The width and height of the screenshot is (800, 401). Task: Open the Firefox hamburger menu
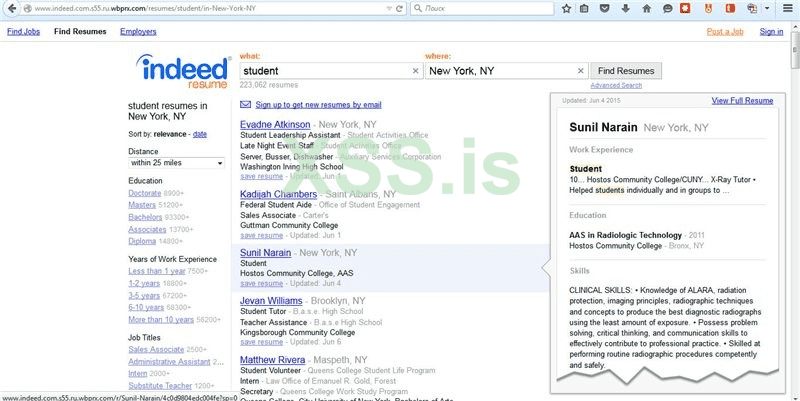point(788,9)
